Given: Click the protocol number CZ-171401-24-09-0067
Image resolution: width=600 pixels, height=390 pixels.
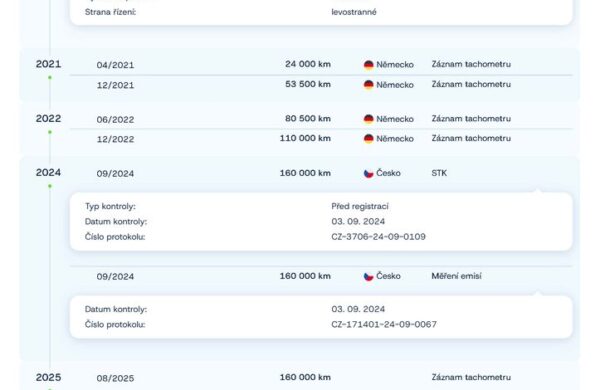Looking at the screenshot, I should [x=384, y=324].
